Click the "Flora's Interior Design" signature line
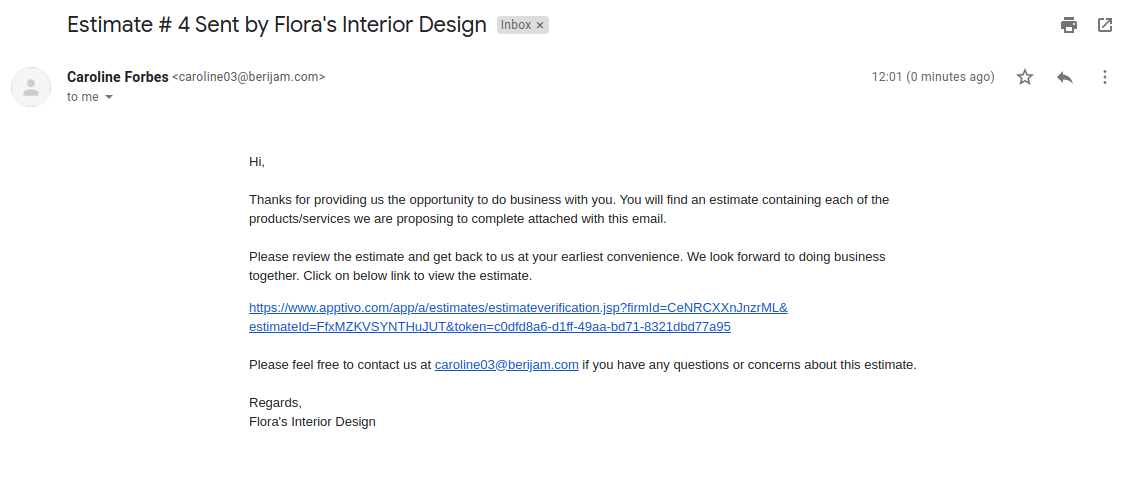 click(312, 422)
